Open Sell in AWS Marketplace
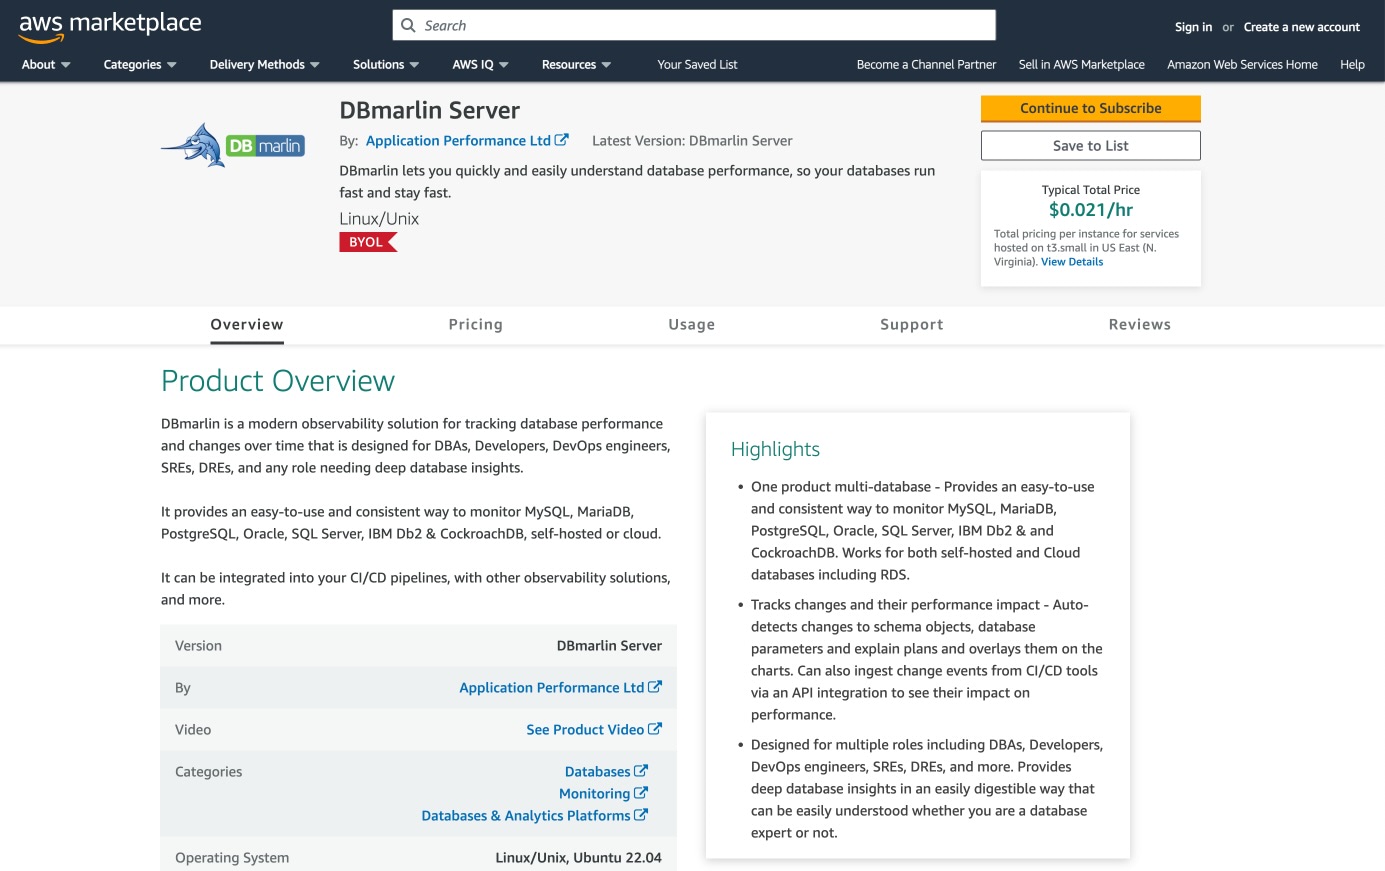The height and width of the screenshot is (871, 1385). click(x=1082, y=64)
